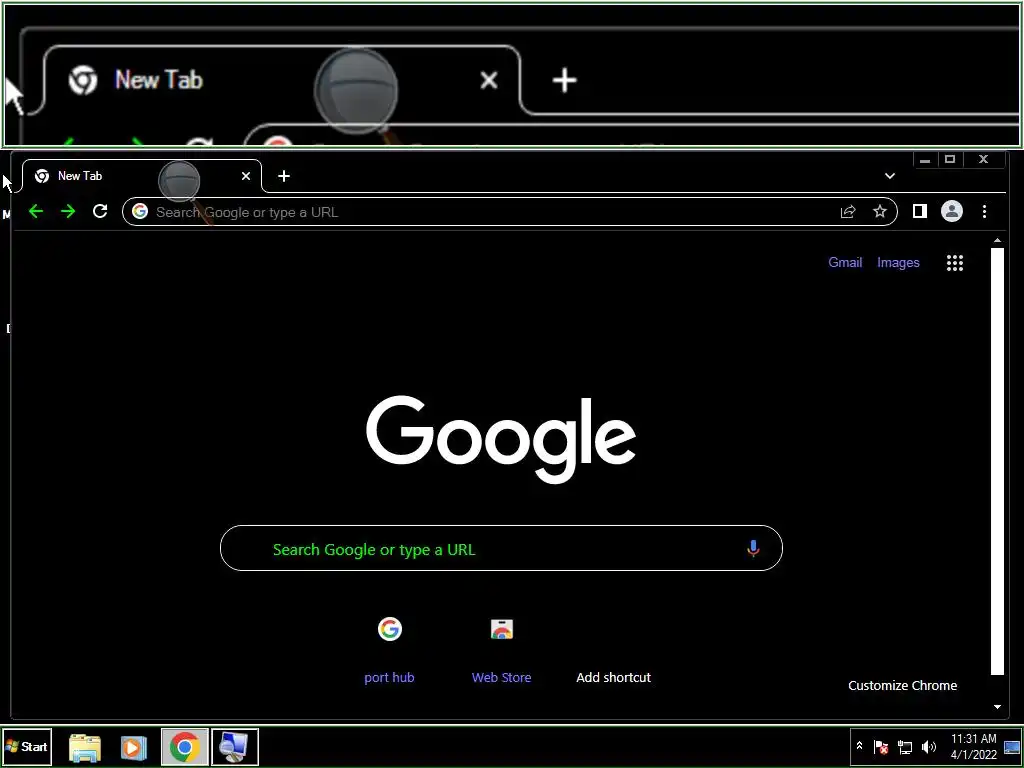This screenshot has height=768, width=1024.
Task: Click the page scrollbar up arrow
Action: coord(997,241)
